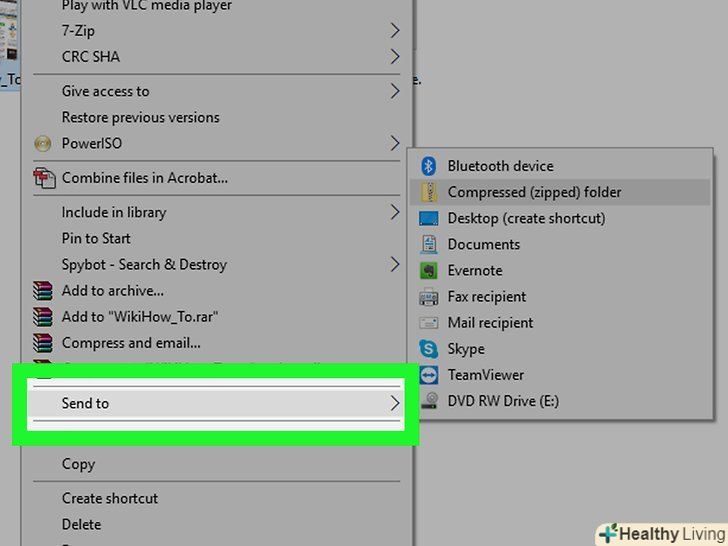Screen dimensions: 728x546
Task: Select Play with VLC media player
Action: [x=147, y=6]
